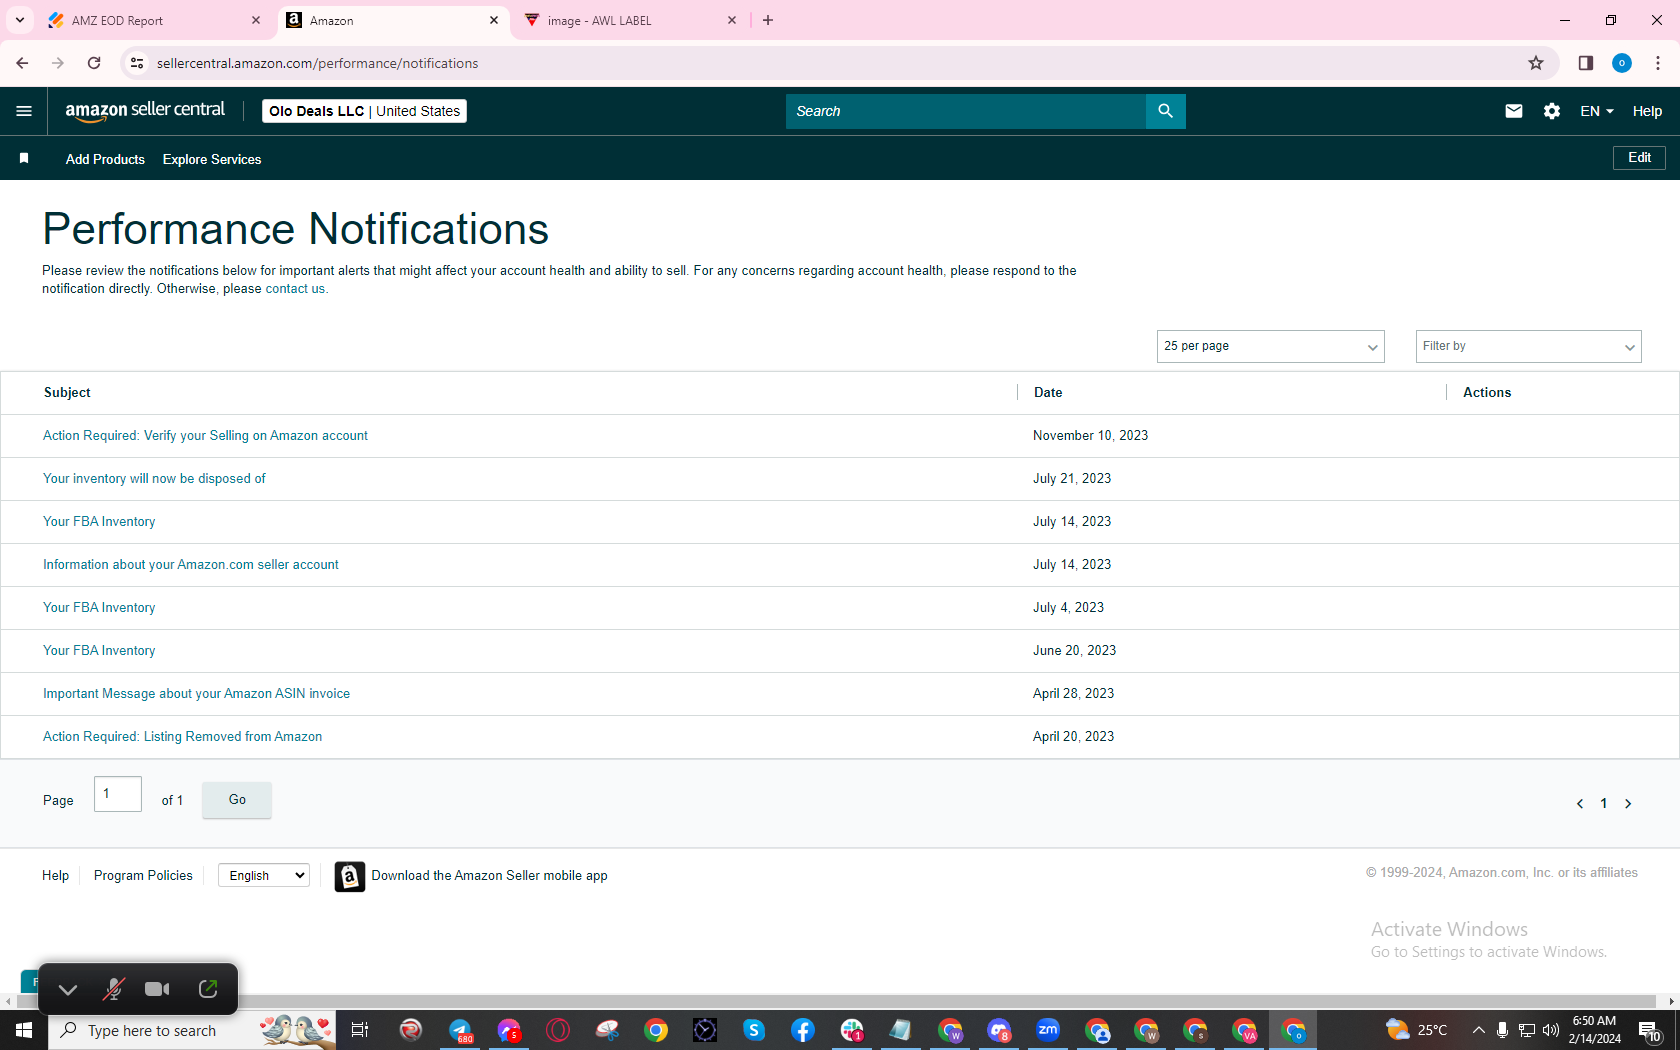Image resolution: width=1680 pixels, height=1050 pixels.
Task: Open Skype from the taskbar
Action: click(x=754, y=1030)
